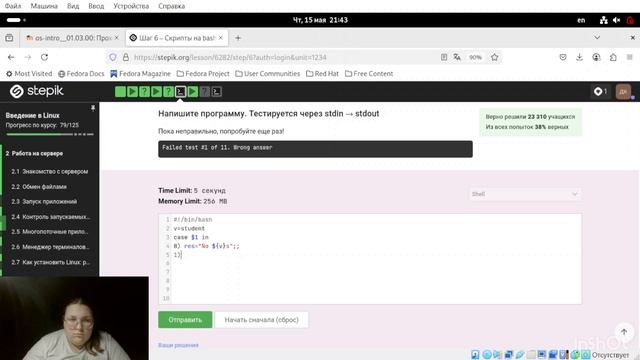Click inside the code editor area
640x360 pixels.
click(370, 259)
